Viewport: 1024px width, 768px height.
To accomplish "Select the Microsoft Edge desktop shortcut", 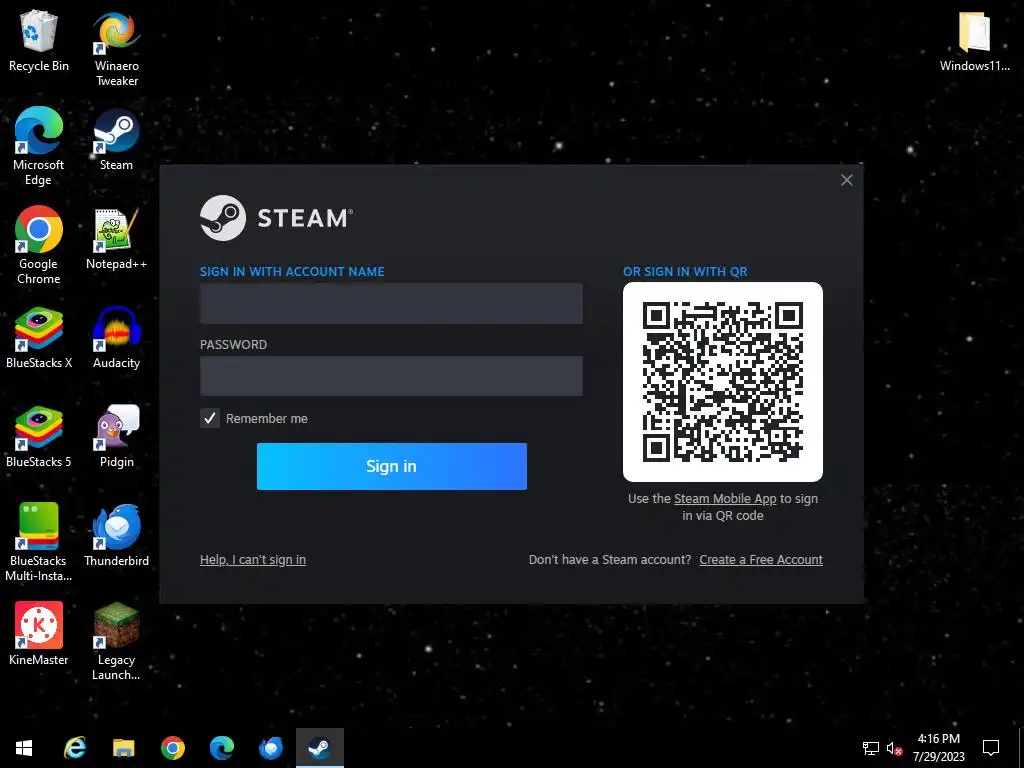I will pos(39,146).
